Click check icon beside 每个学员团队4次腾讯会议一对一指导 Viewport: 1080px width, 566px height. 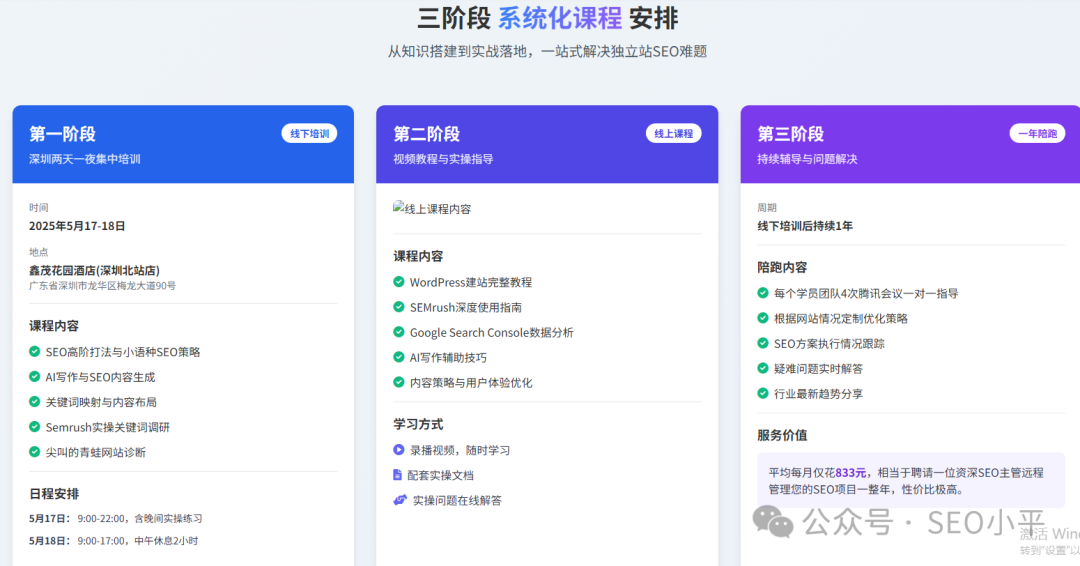point(762,293)
